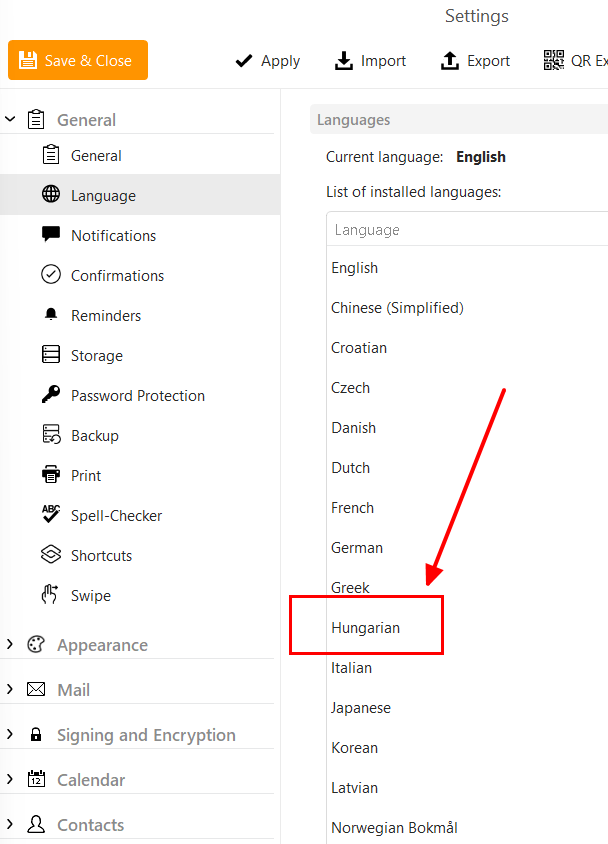Click the Language search field
The height and width of the screenshot is (844, 608).
pyautogui.click(x=466, y=230)
